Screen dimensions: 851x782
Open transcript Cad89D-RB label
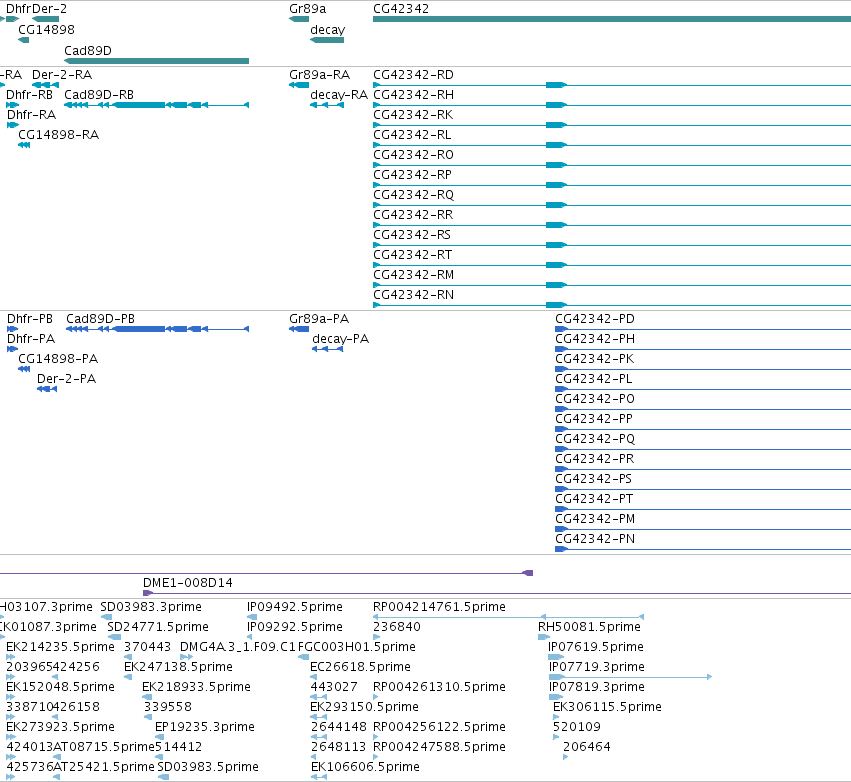pyautogui.click(x=99, y=94)
